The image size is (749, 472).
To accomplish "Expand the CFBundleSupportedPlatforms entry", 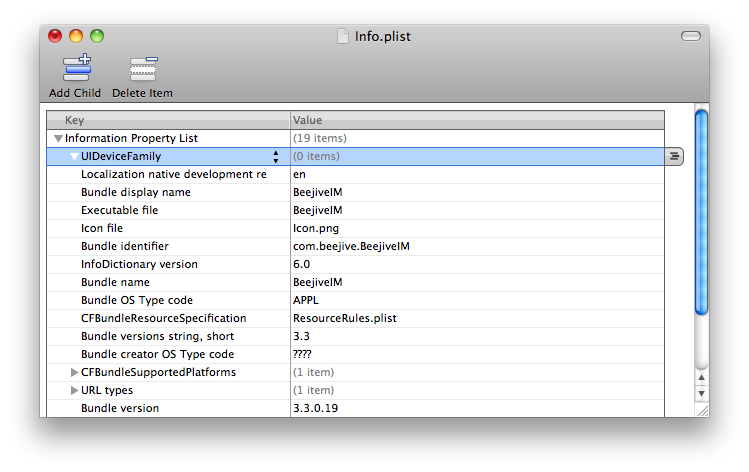I will click(74, 372).
